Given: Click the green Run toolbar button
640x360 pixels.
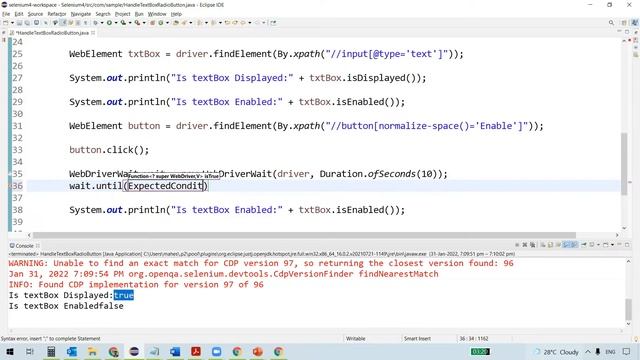Looking at the screenshot, I should 109,23.
